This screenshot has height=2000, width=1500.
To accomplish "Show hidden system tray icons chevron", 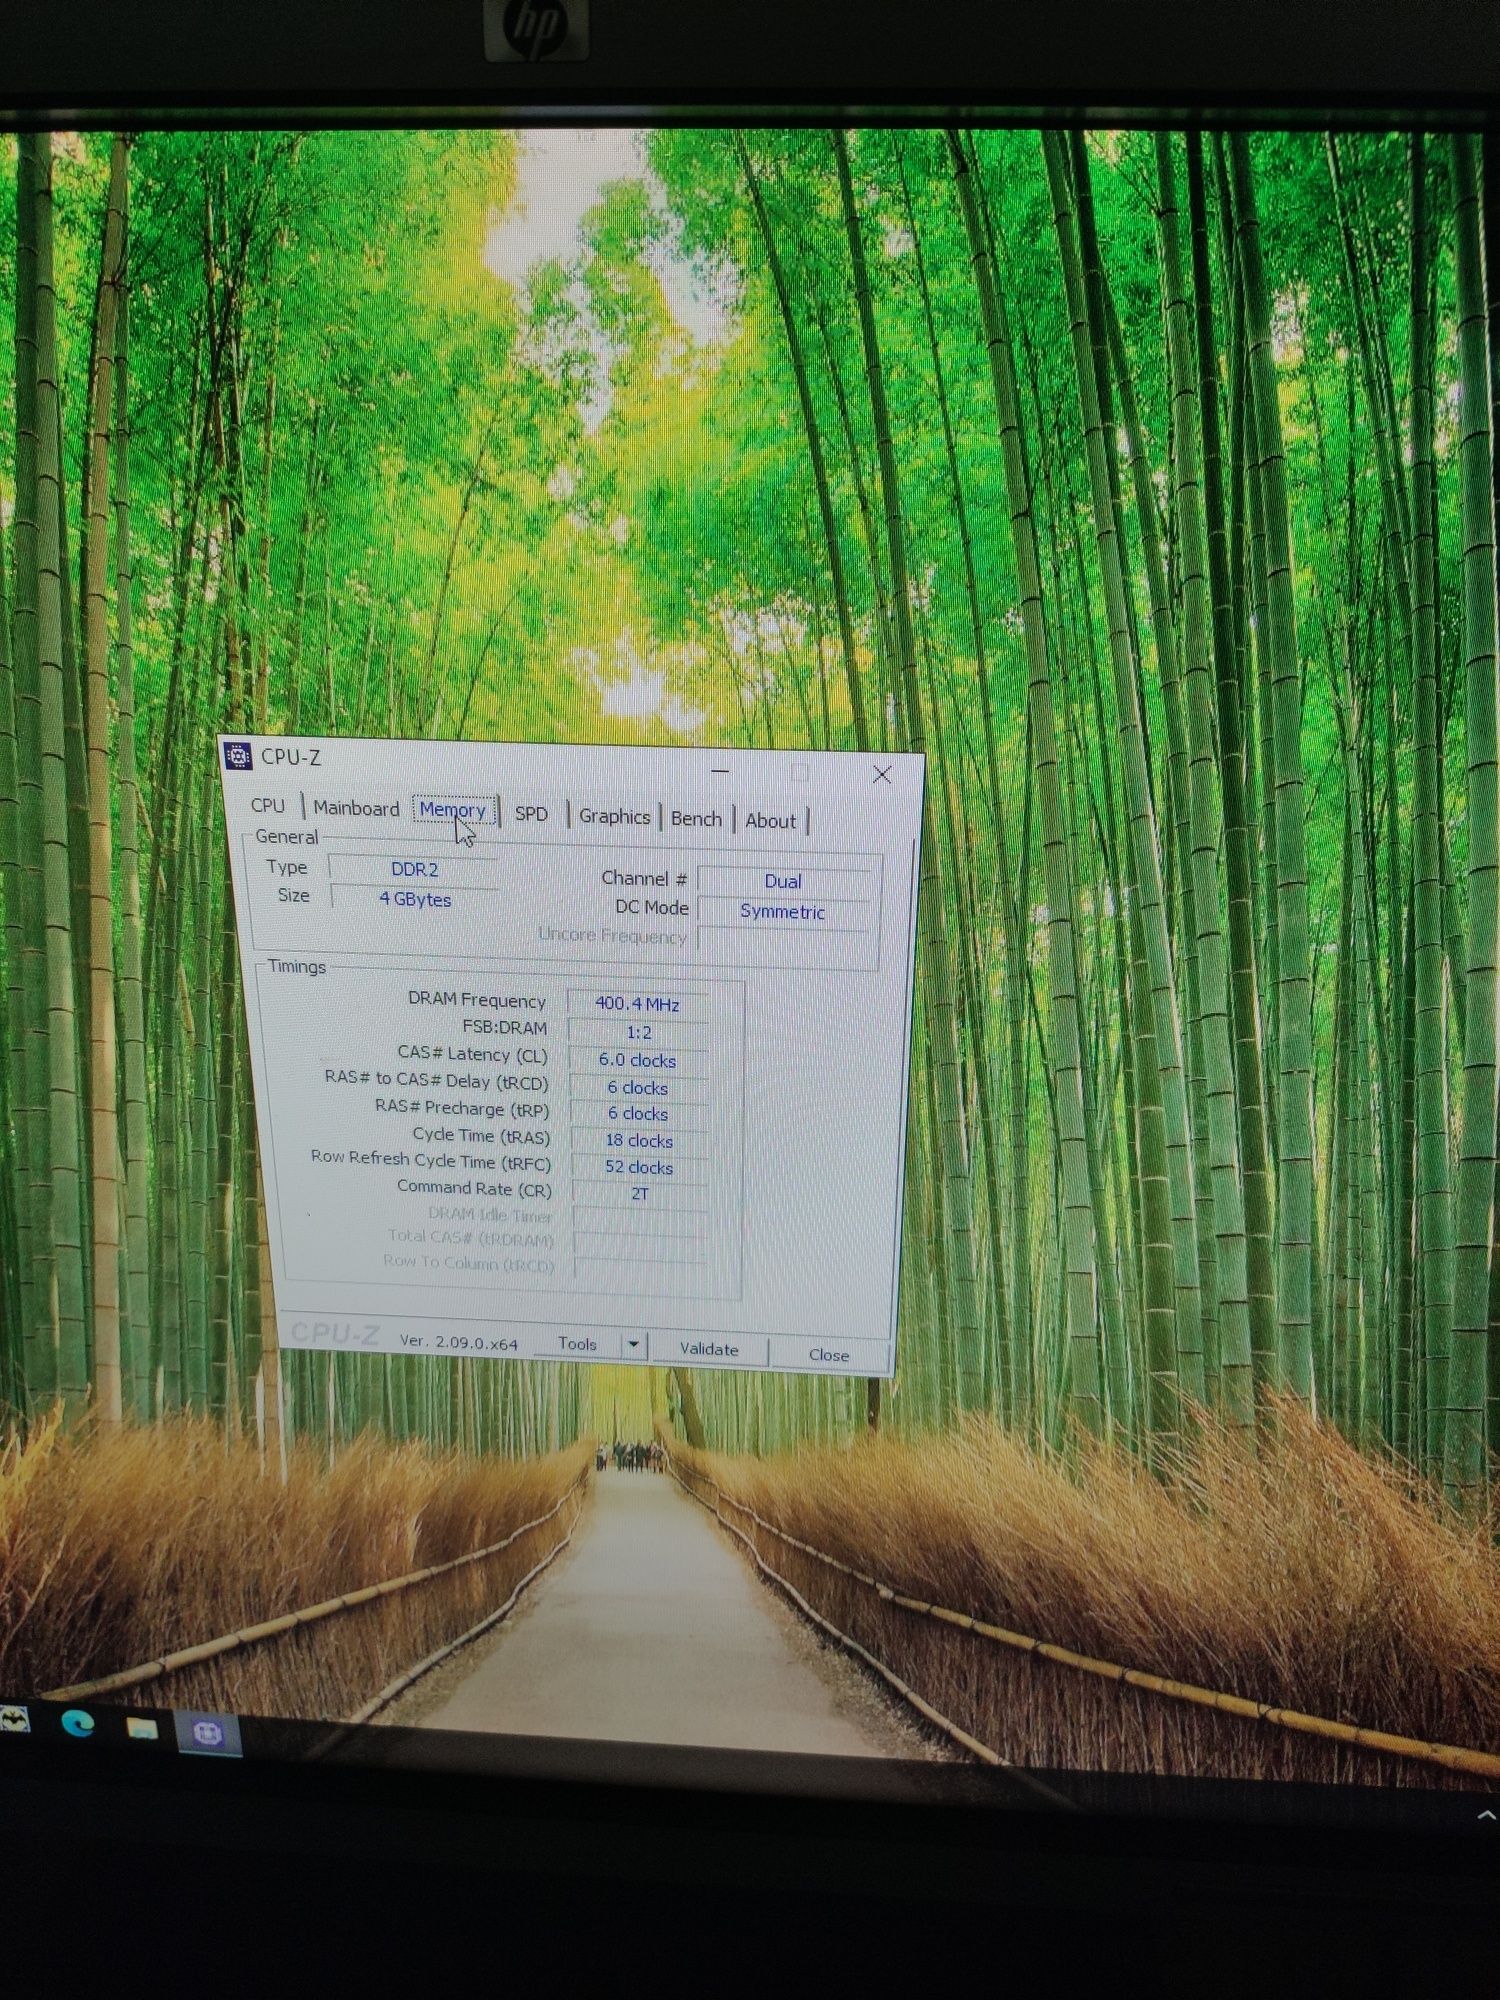I will point(1485,1815).
